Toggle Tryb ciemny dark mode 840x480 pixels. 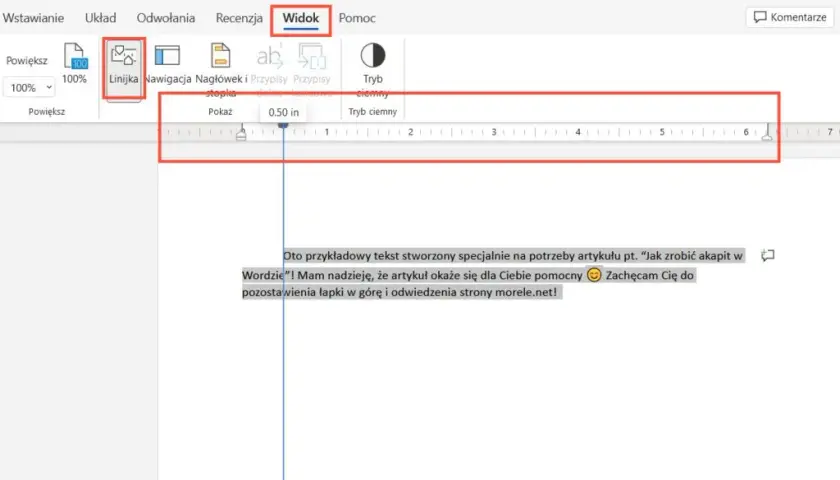372,70
